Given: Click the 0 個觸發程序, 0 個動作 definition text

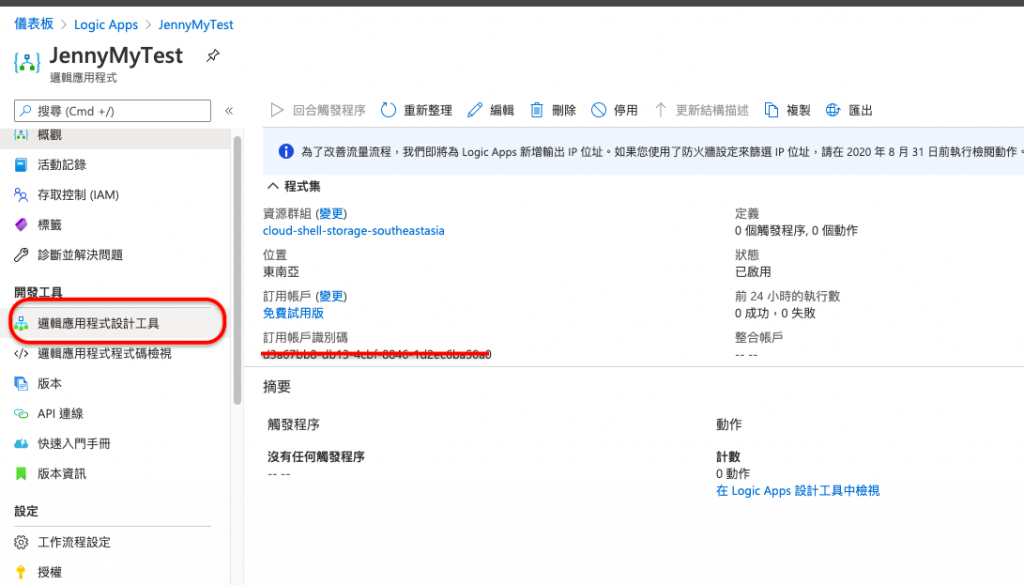Looking at the screenshot, I should point(796,230).
